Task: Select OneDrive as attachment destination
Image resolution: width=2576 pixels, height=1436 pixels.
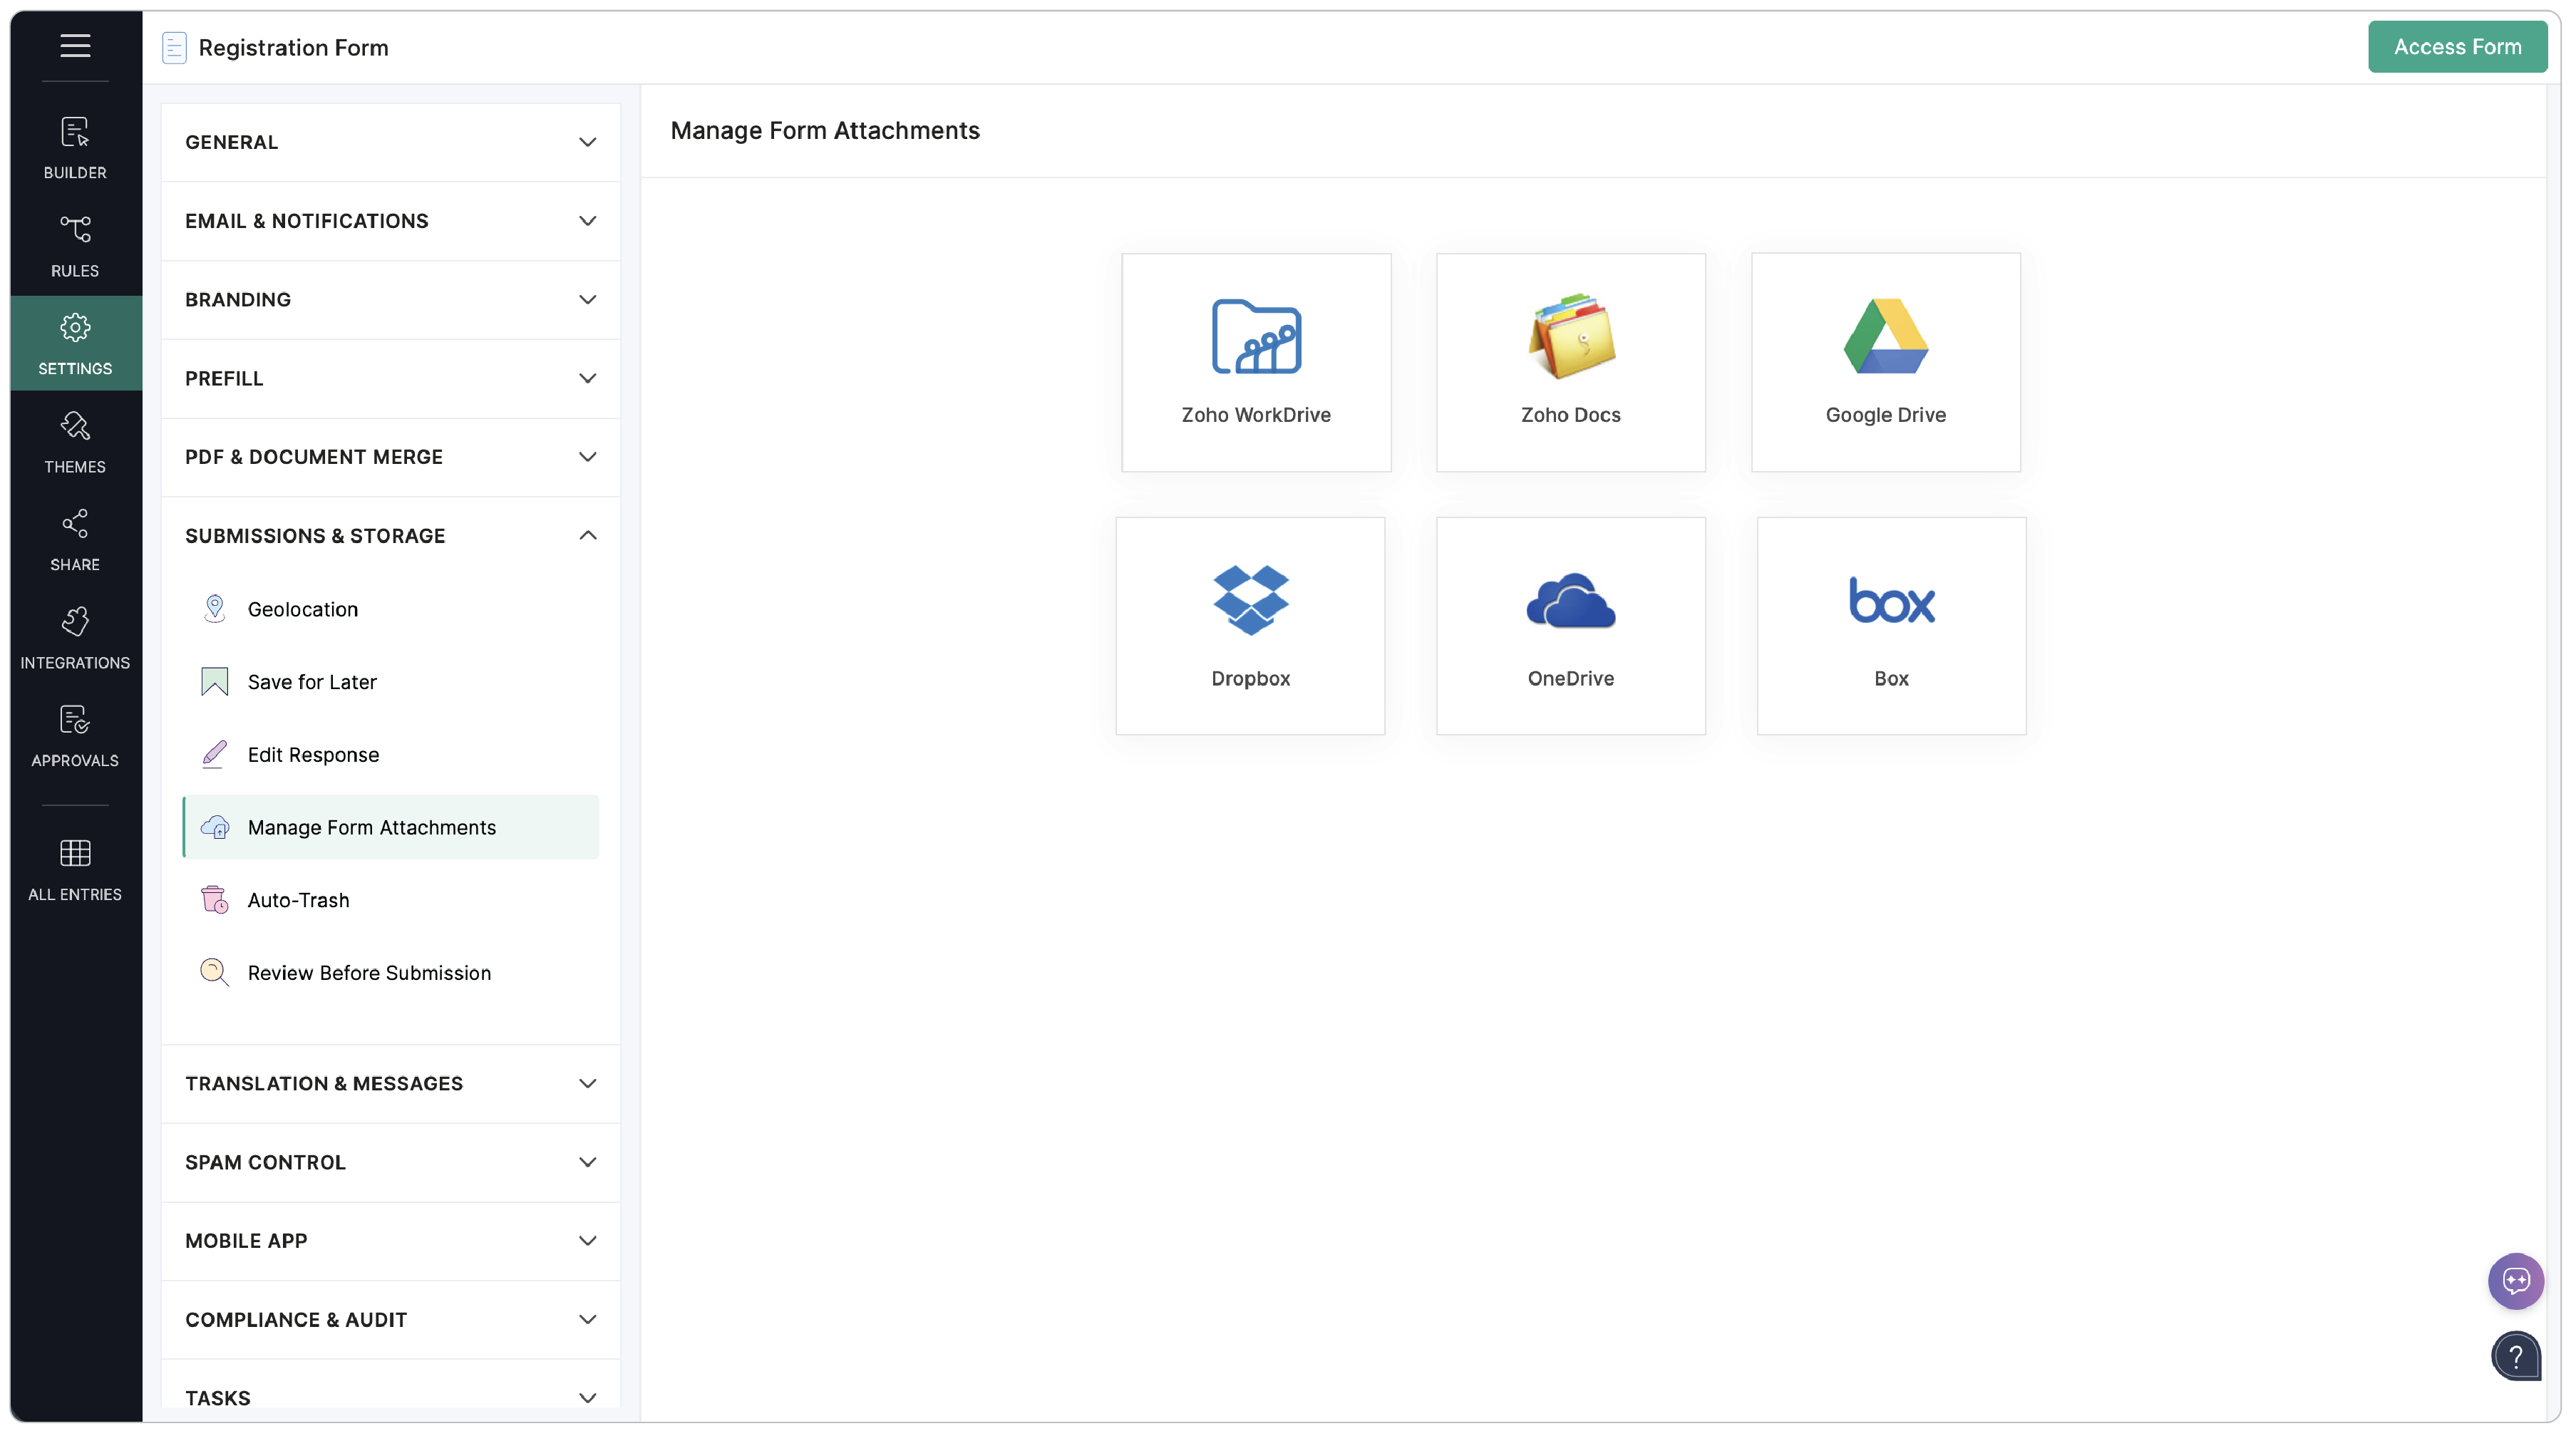Action: [x=1570, y=625]
